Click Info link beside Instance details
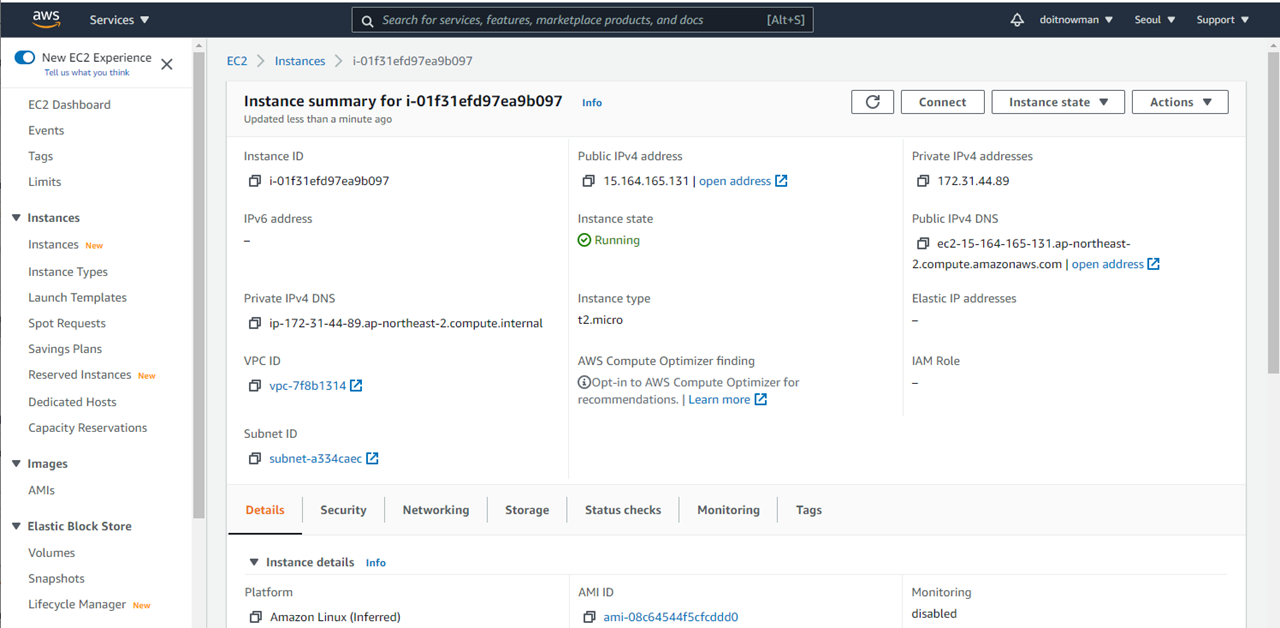Screen dimensions: 1280x628 [376, 563]
